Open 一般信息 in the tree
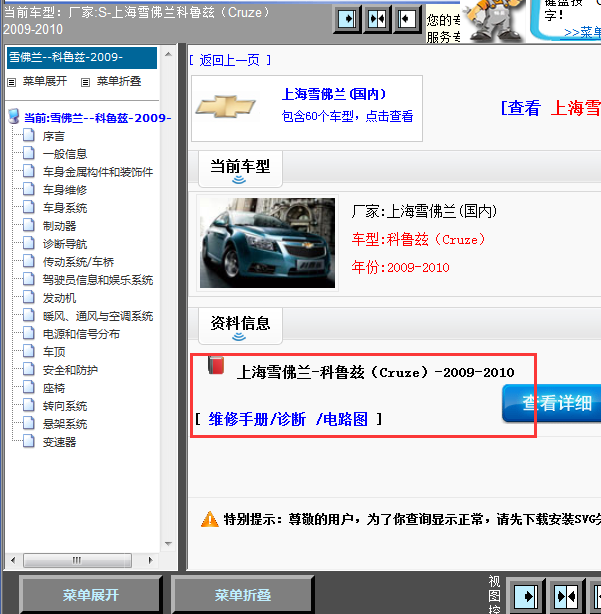Viewport: 601px width, 614px height. point(65,154)
